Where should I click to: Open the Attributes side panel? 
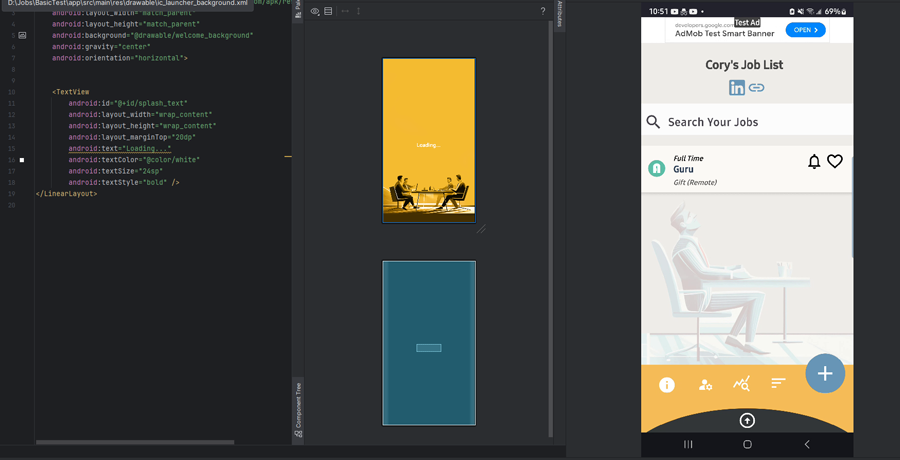click(559, 14)
